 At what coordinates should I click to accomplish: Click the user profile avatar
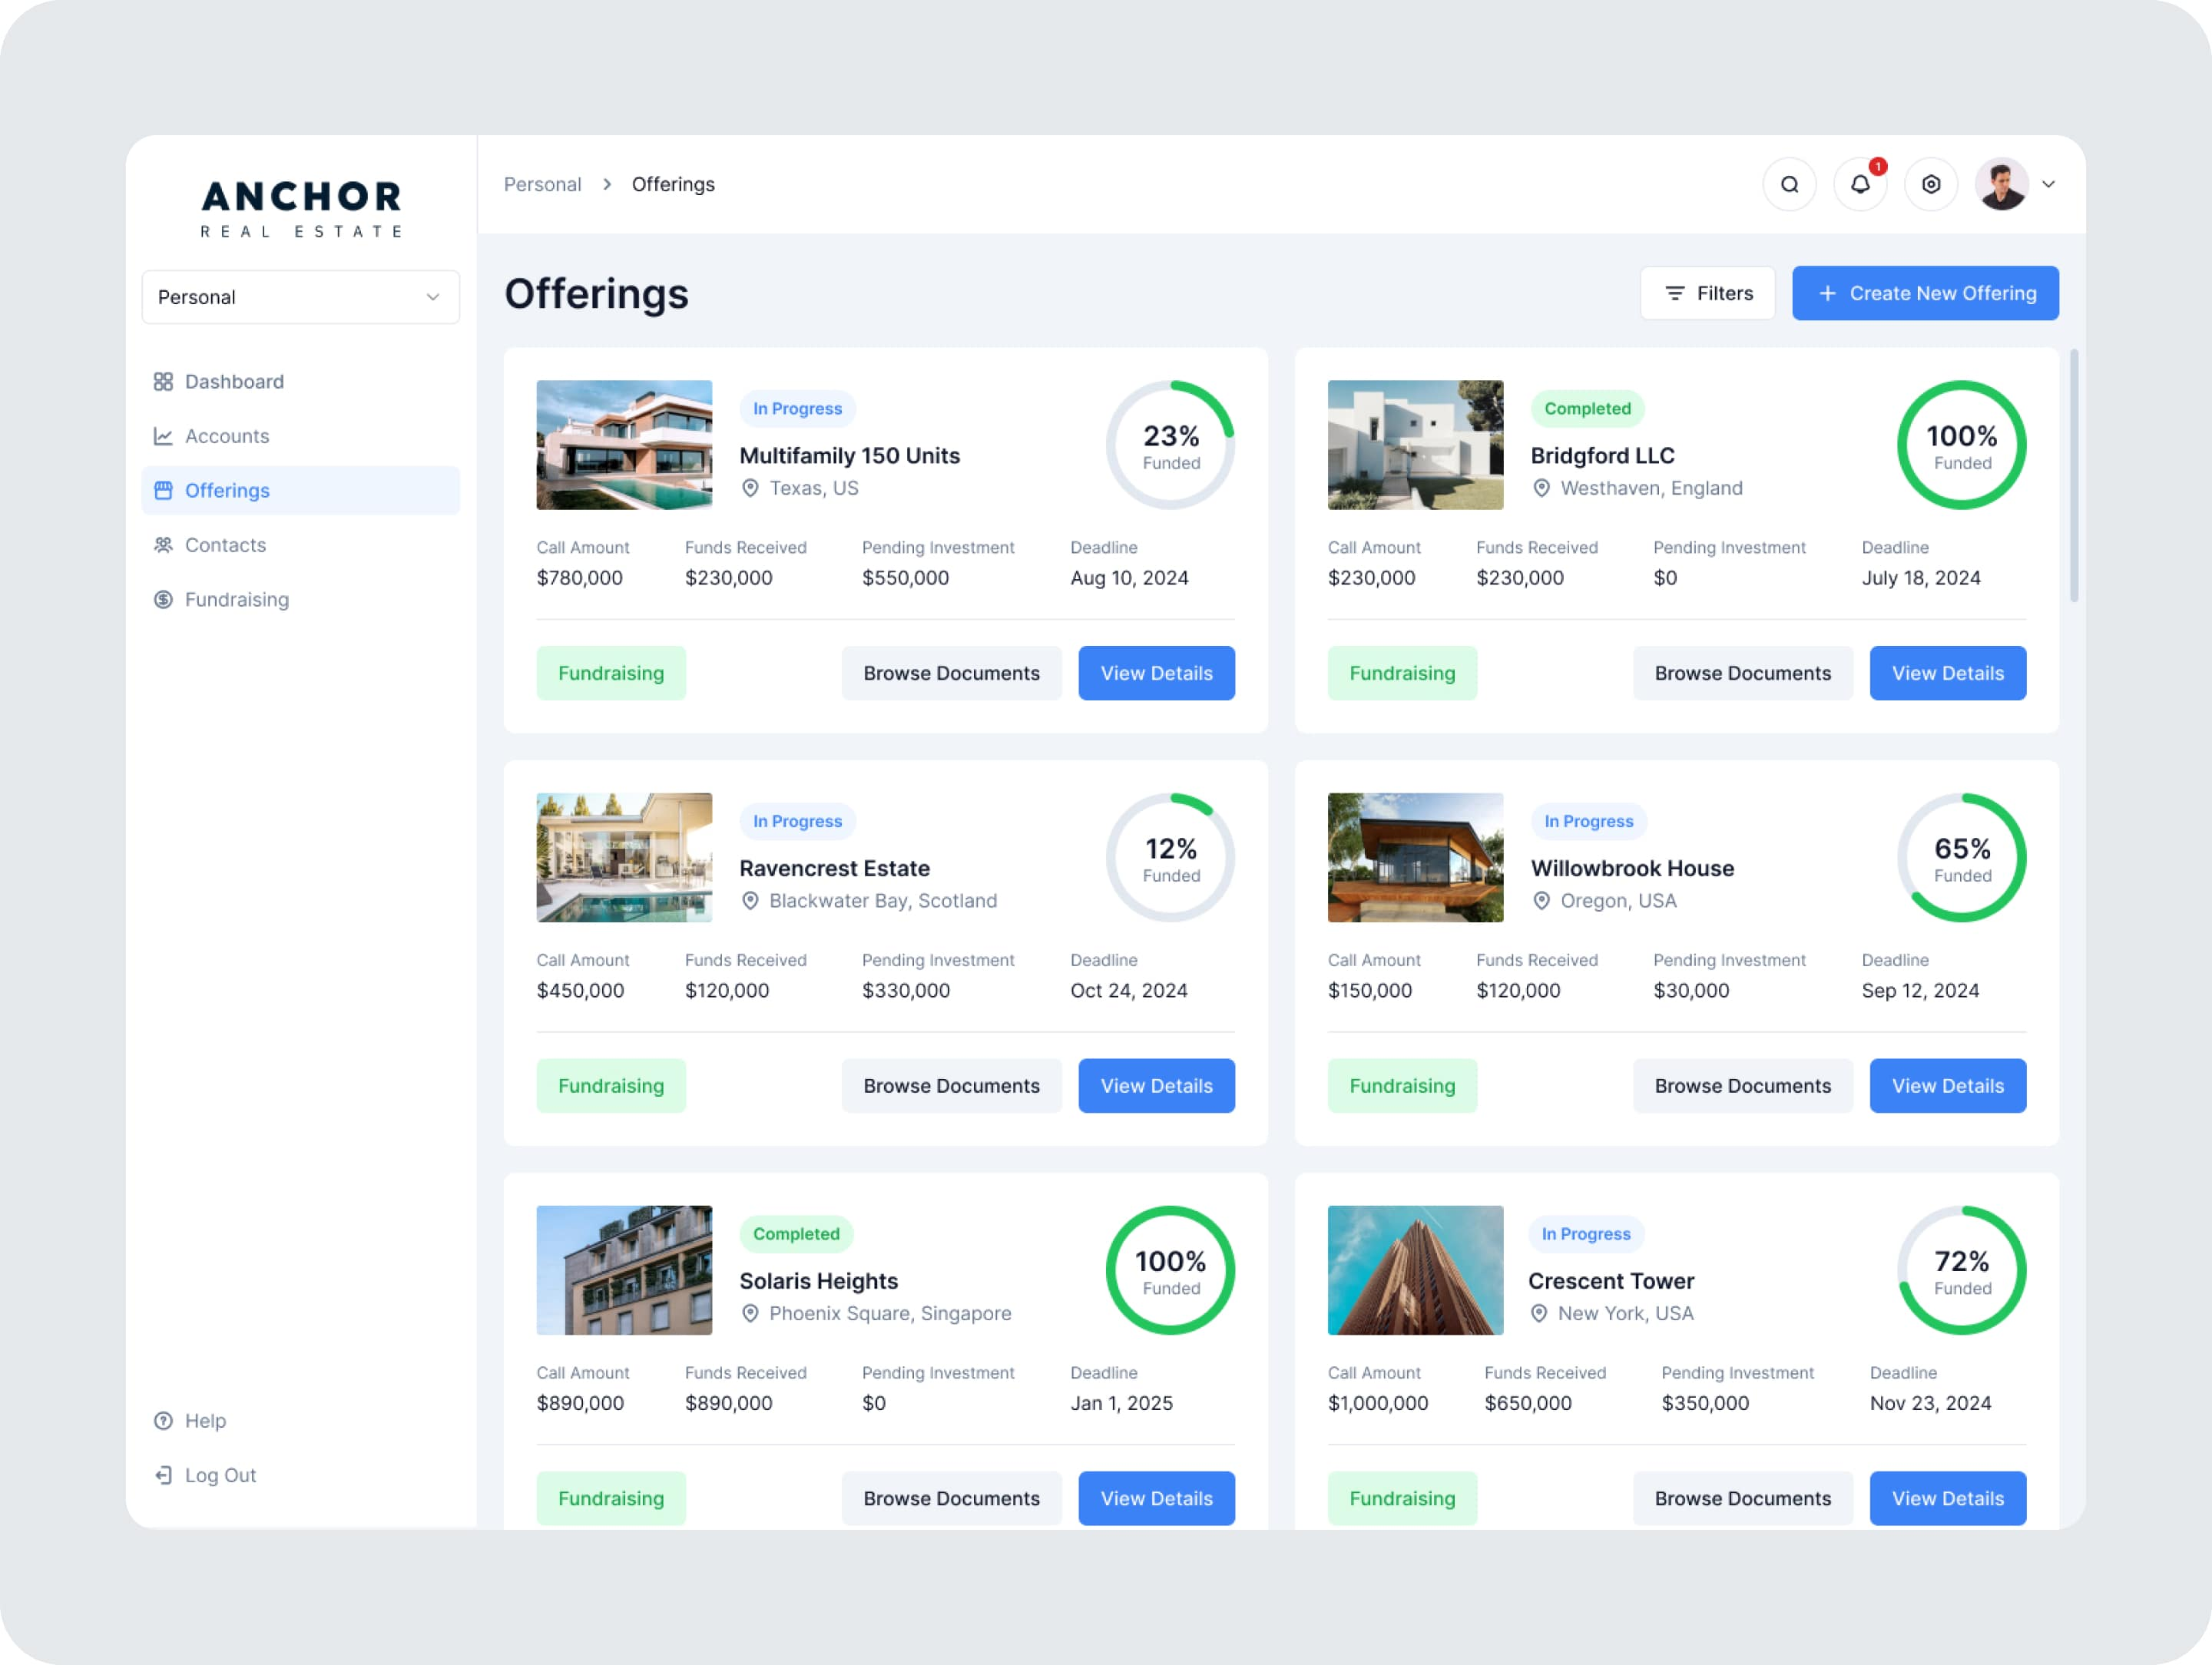coord(2002,184)
